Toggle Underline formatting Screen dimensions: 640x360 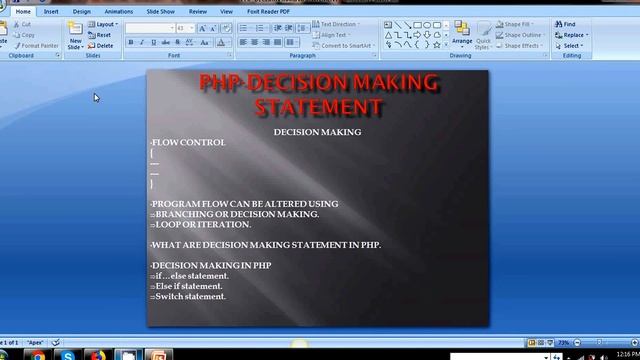[x=153, y=42]
